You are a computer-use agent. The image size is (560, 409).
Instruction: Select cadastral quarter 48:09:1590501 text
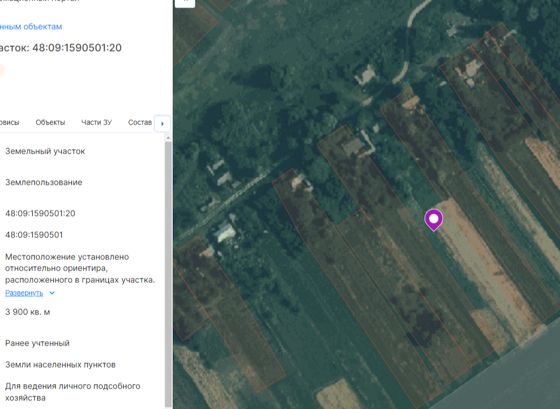[34, 235]
